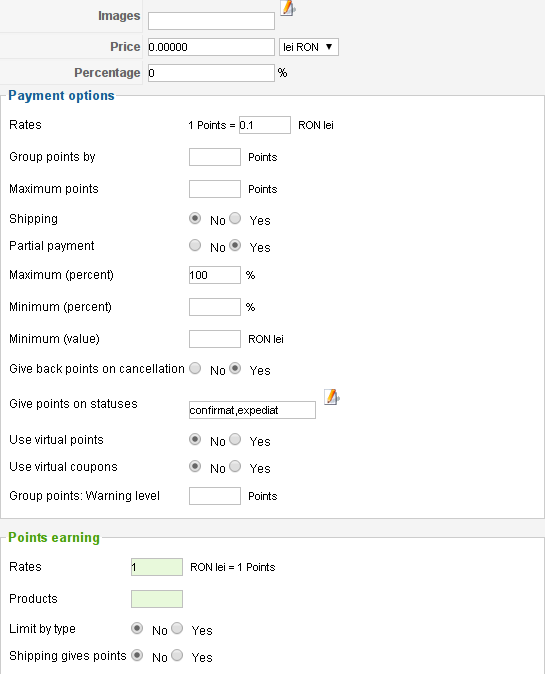The height and width of the screenshot is (674, 545).
Task: Select Yes for Shipping in Payment options
Action: pyautogui.click(x=235, y=218)
